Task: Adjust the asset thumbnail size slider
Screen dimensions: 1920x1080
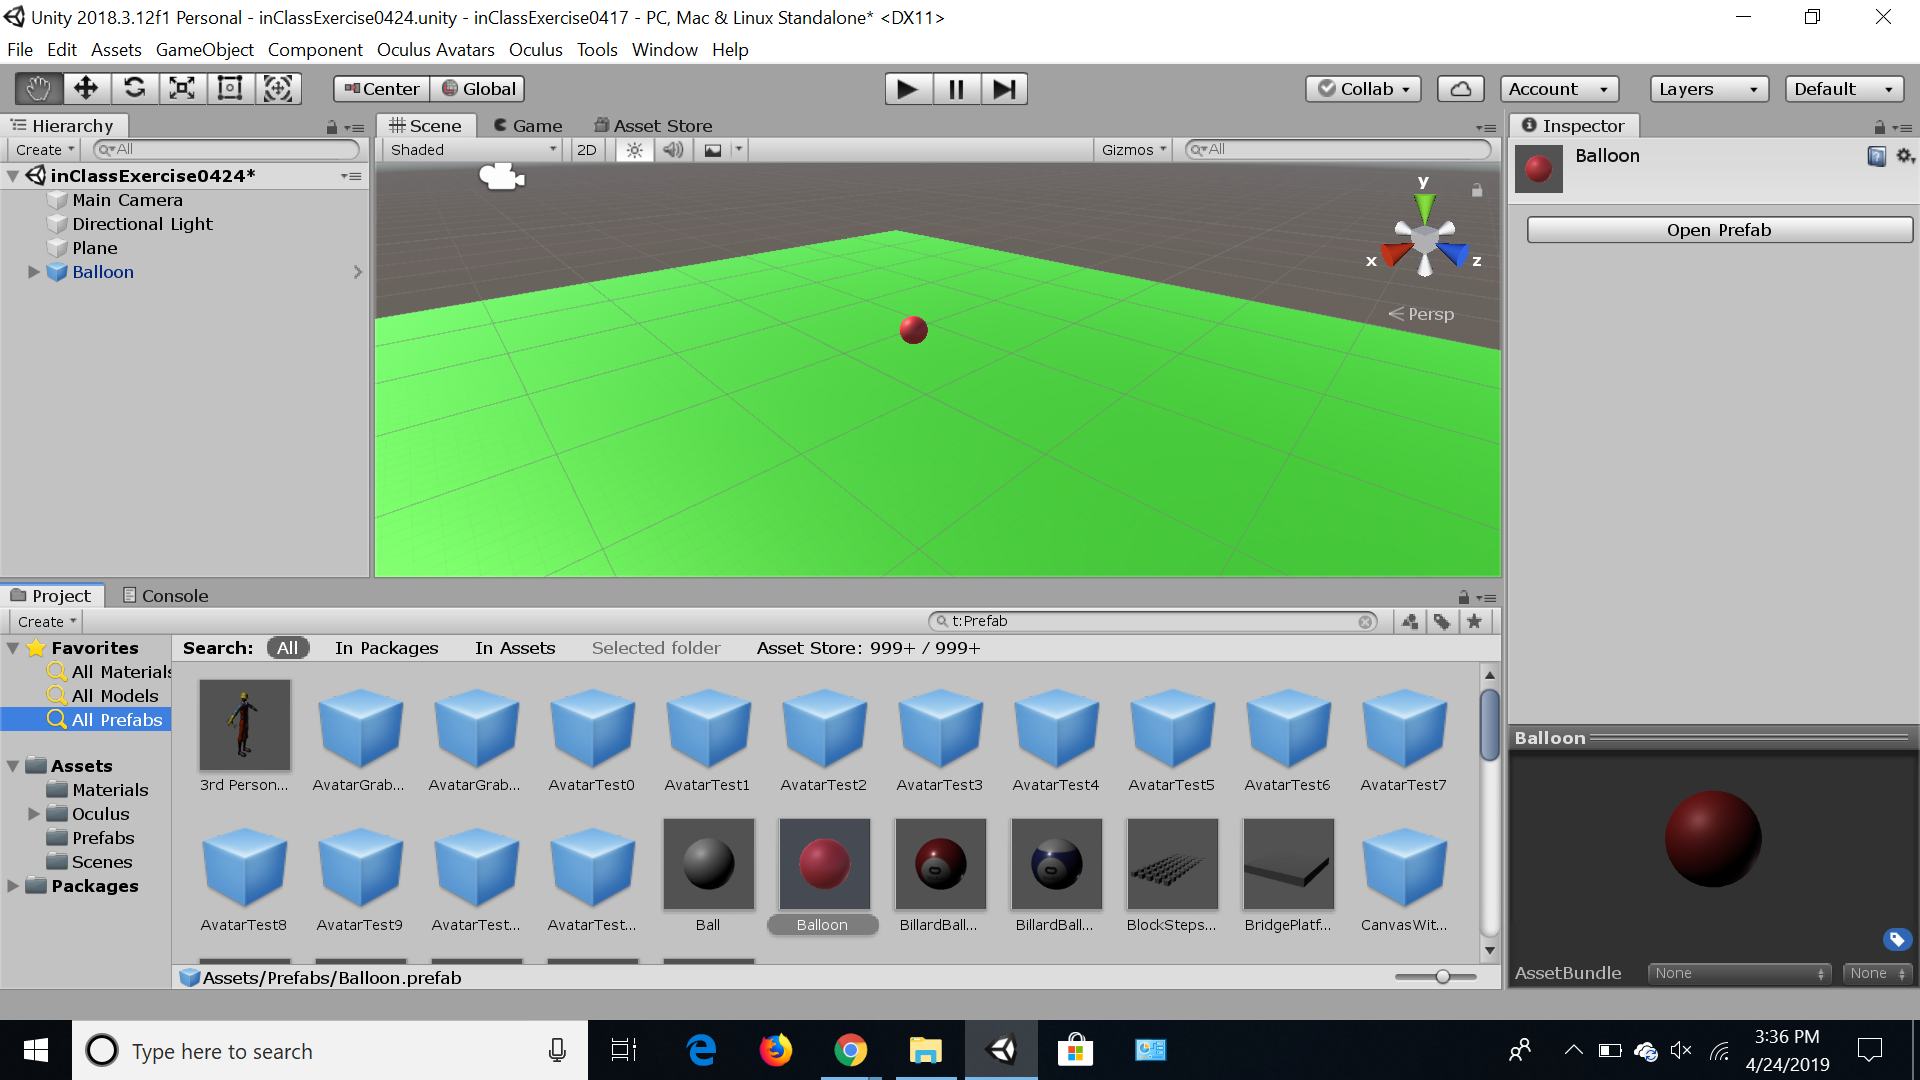Action: pyautogui.click(x=1442, y=977)
